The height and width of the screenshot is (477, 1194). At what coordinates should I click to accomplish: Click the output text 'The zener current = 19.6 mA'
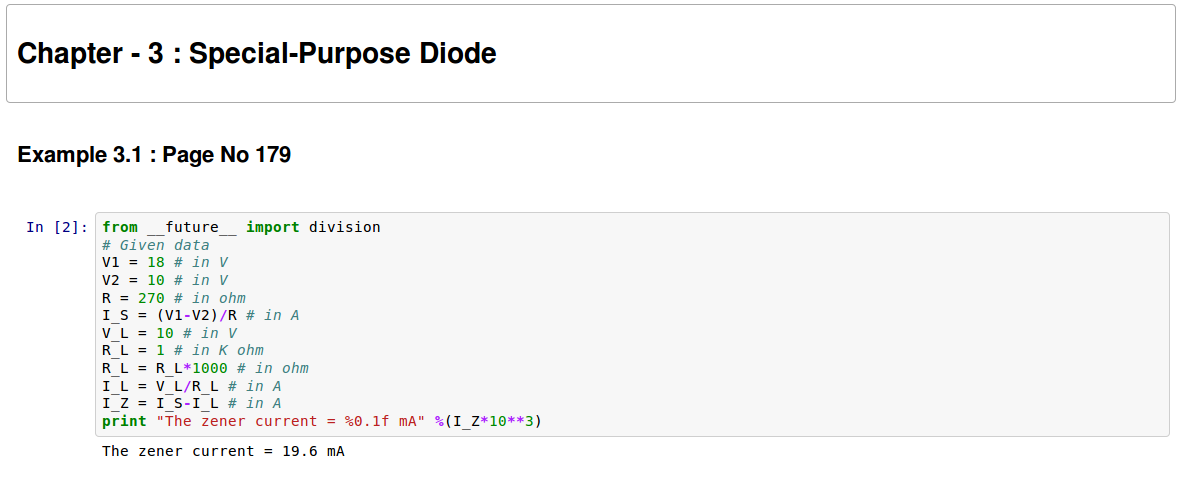click(x=223, y=451)
